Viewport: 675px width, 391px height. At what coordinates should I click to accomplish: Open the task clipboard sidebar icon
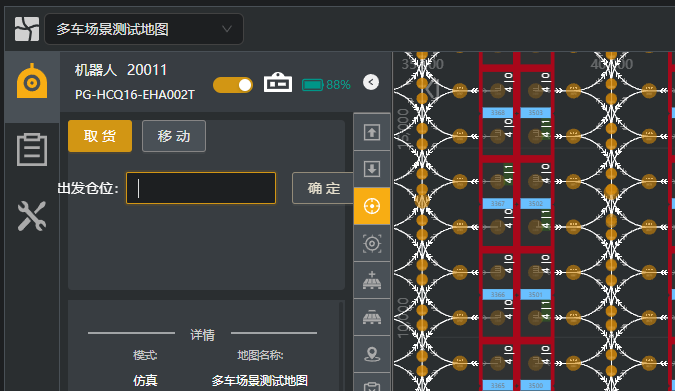(x=32, y=149)
